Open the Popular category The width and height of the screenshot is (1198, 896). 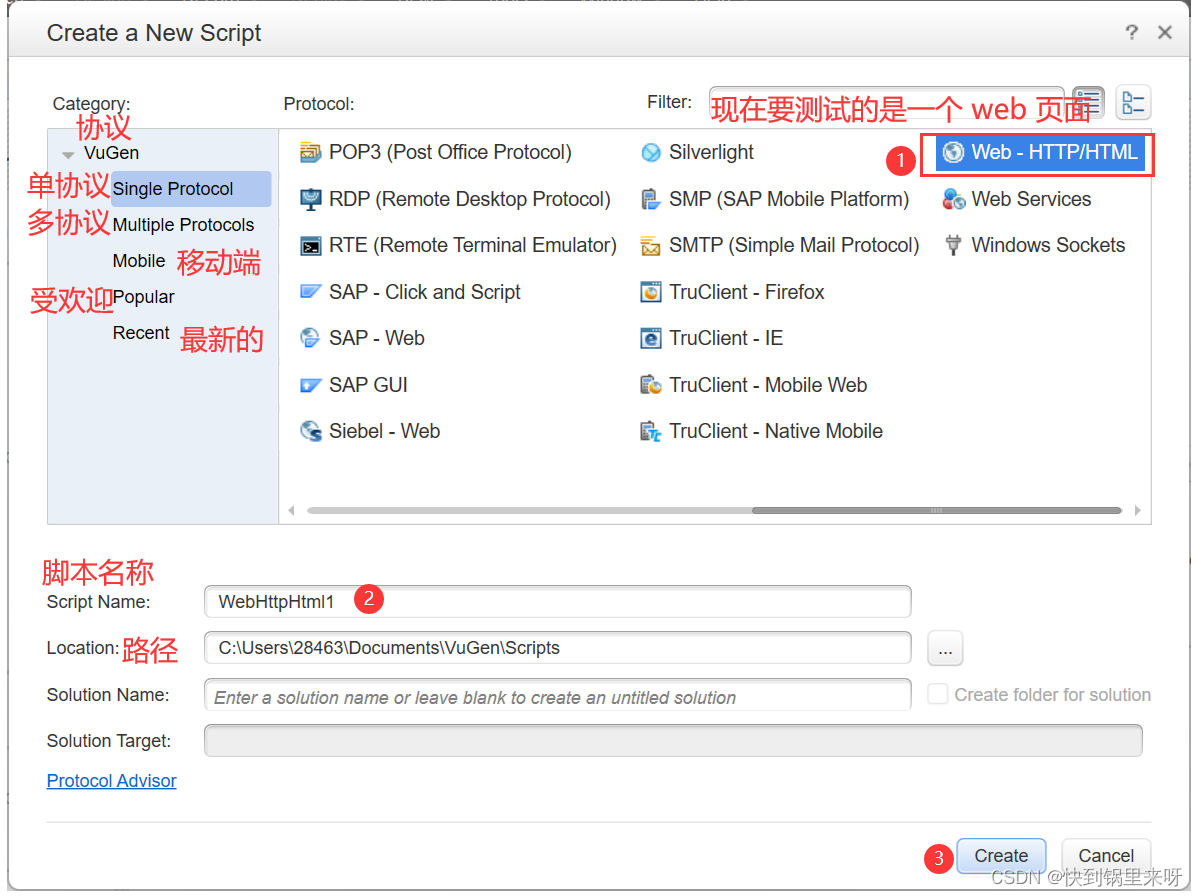(x=144, y=297)
